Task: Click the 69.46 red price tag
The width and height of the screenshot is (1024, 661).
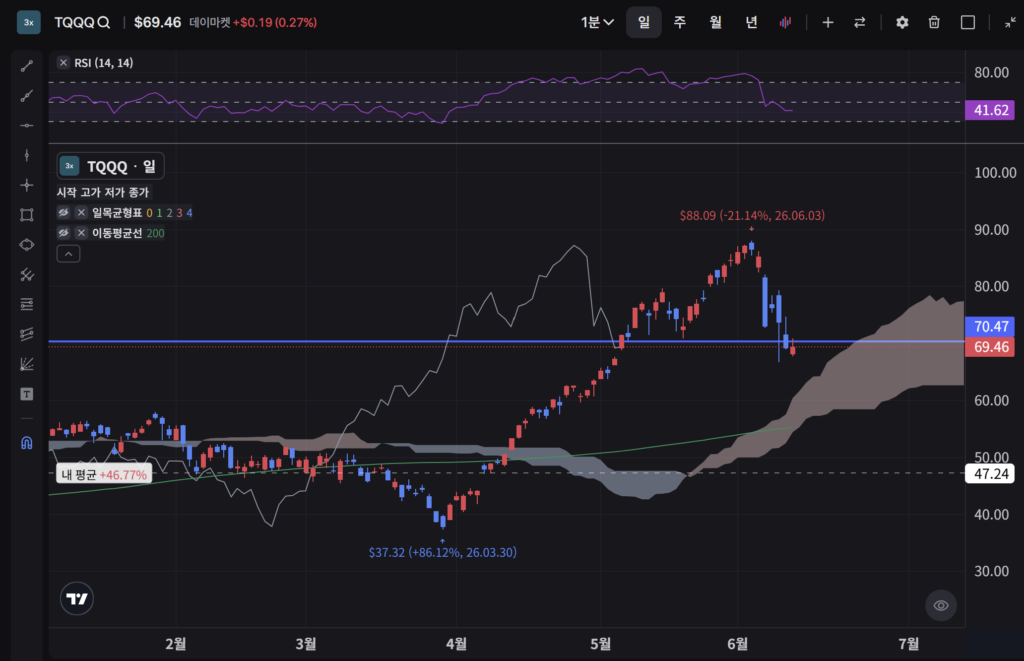Action: tap(991, 347)
